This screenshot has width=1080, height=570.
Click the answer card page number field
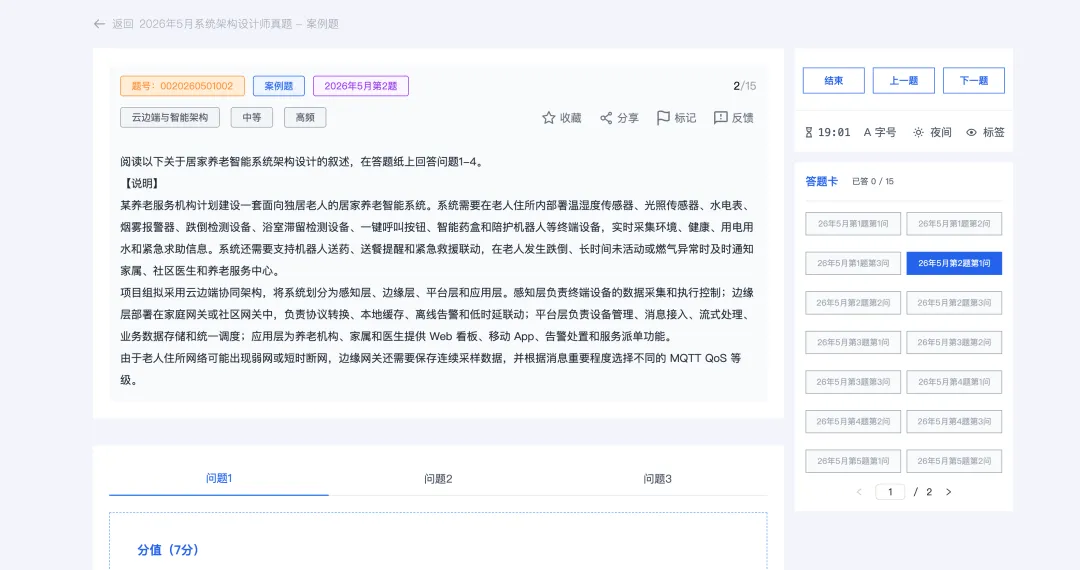890,492
